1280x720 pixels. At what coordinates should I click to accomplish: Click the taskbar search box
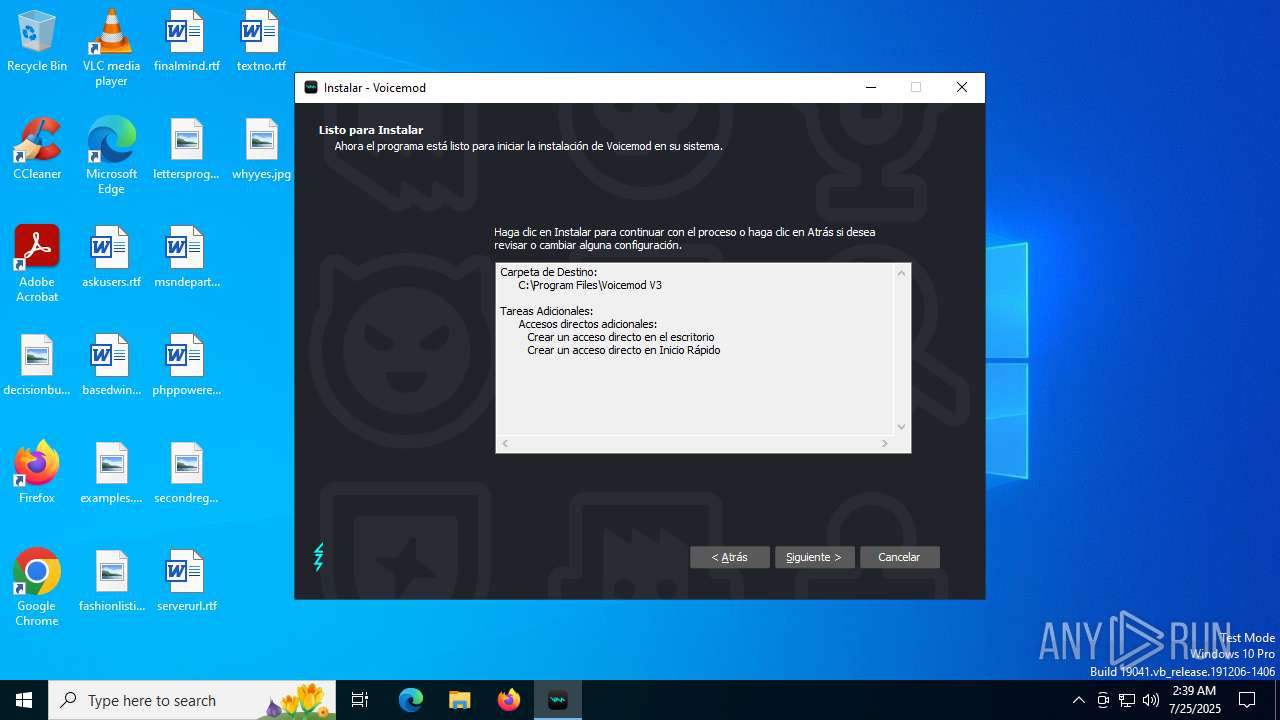pyautogui.click(x=194, y=700)
